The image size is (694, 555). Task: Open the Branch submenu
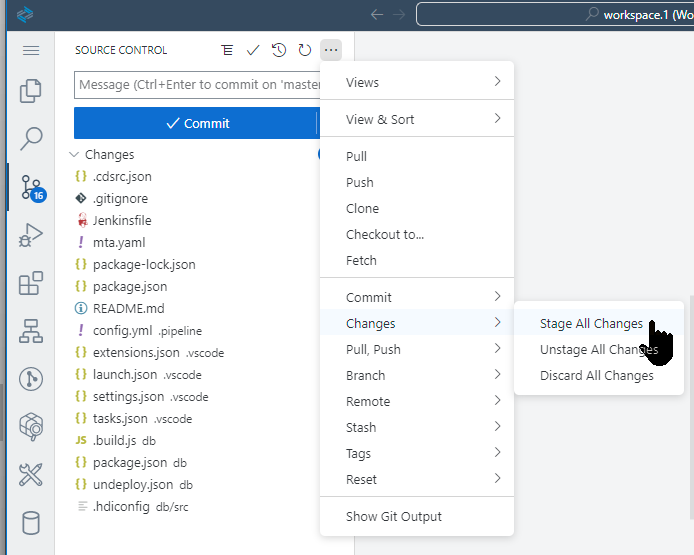417,376
